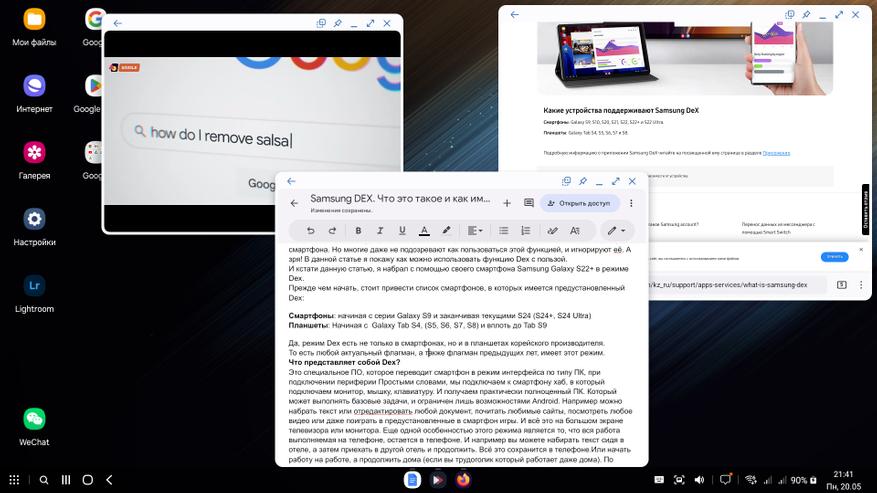
Task: Click the Открыть доступ share button
Action: [x=579, y=203]
